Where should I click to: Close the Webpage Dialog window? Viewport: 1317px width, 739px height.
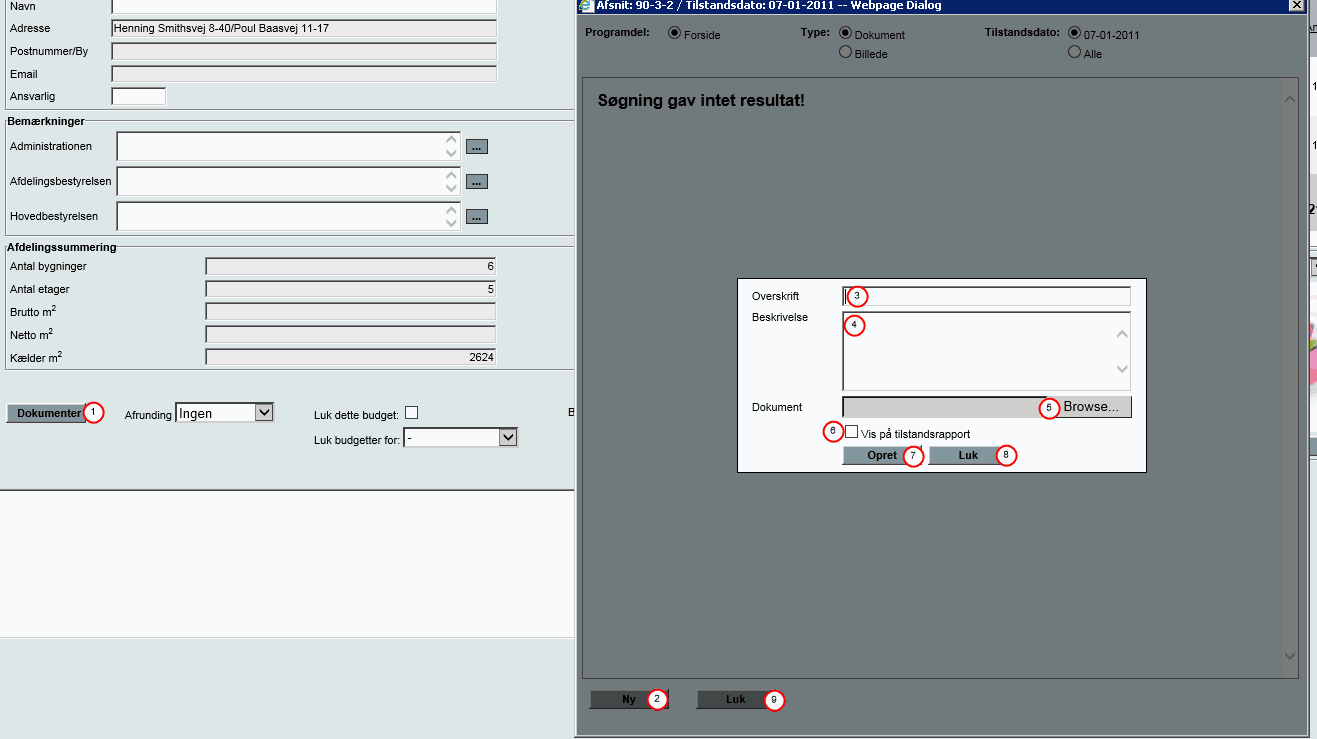pos(1296,5)
